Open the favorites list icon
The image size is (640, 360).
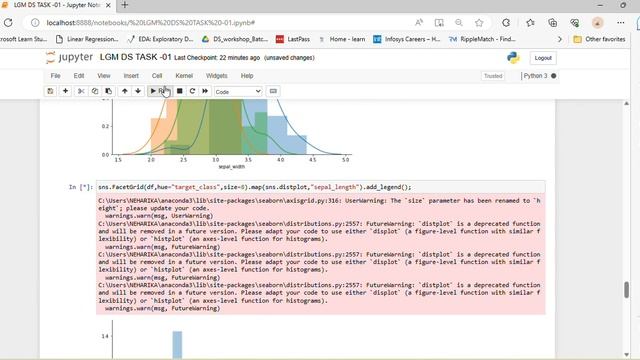(530, 23)
